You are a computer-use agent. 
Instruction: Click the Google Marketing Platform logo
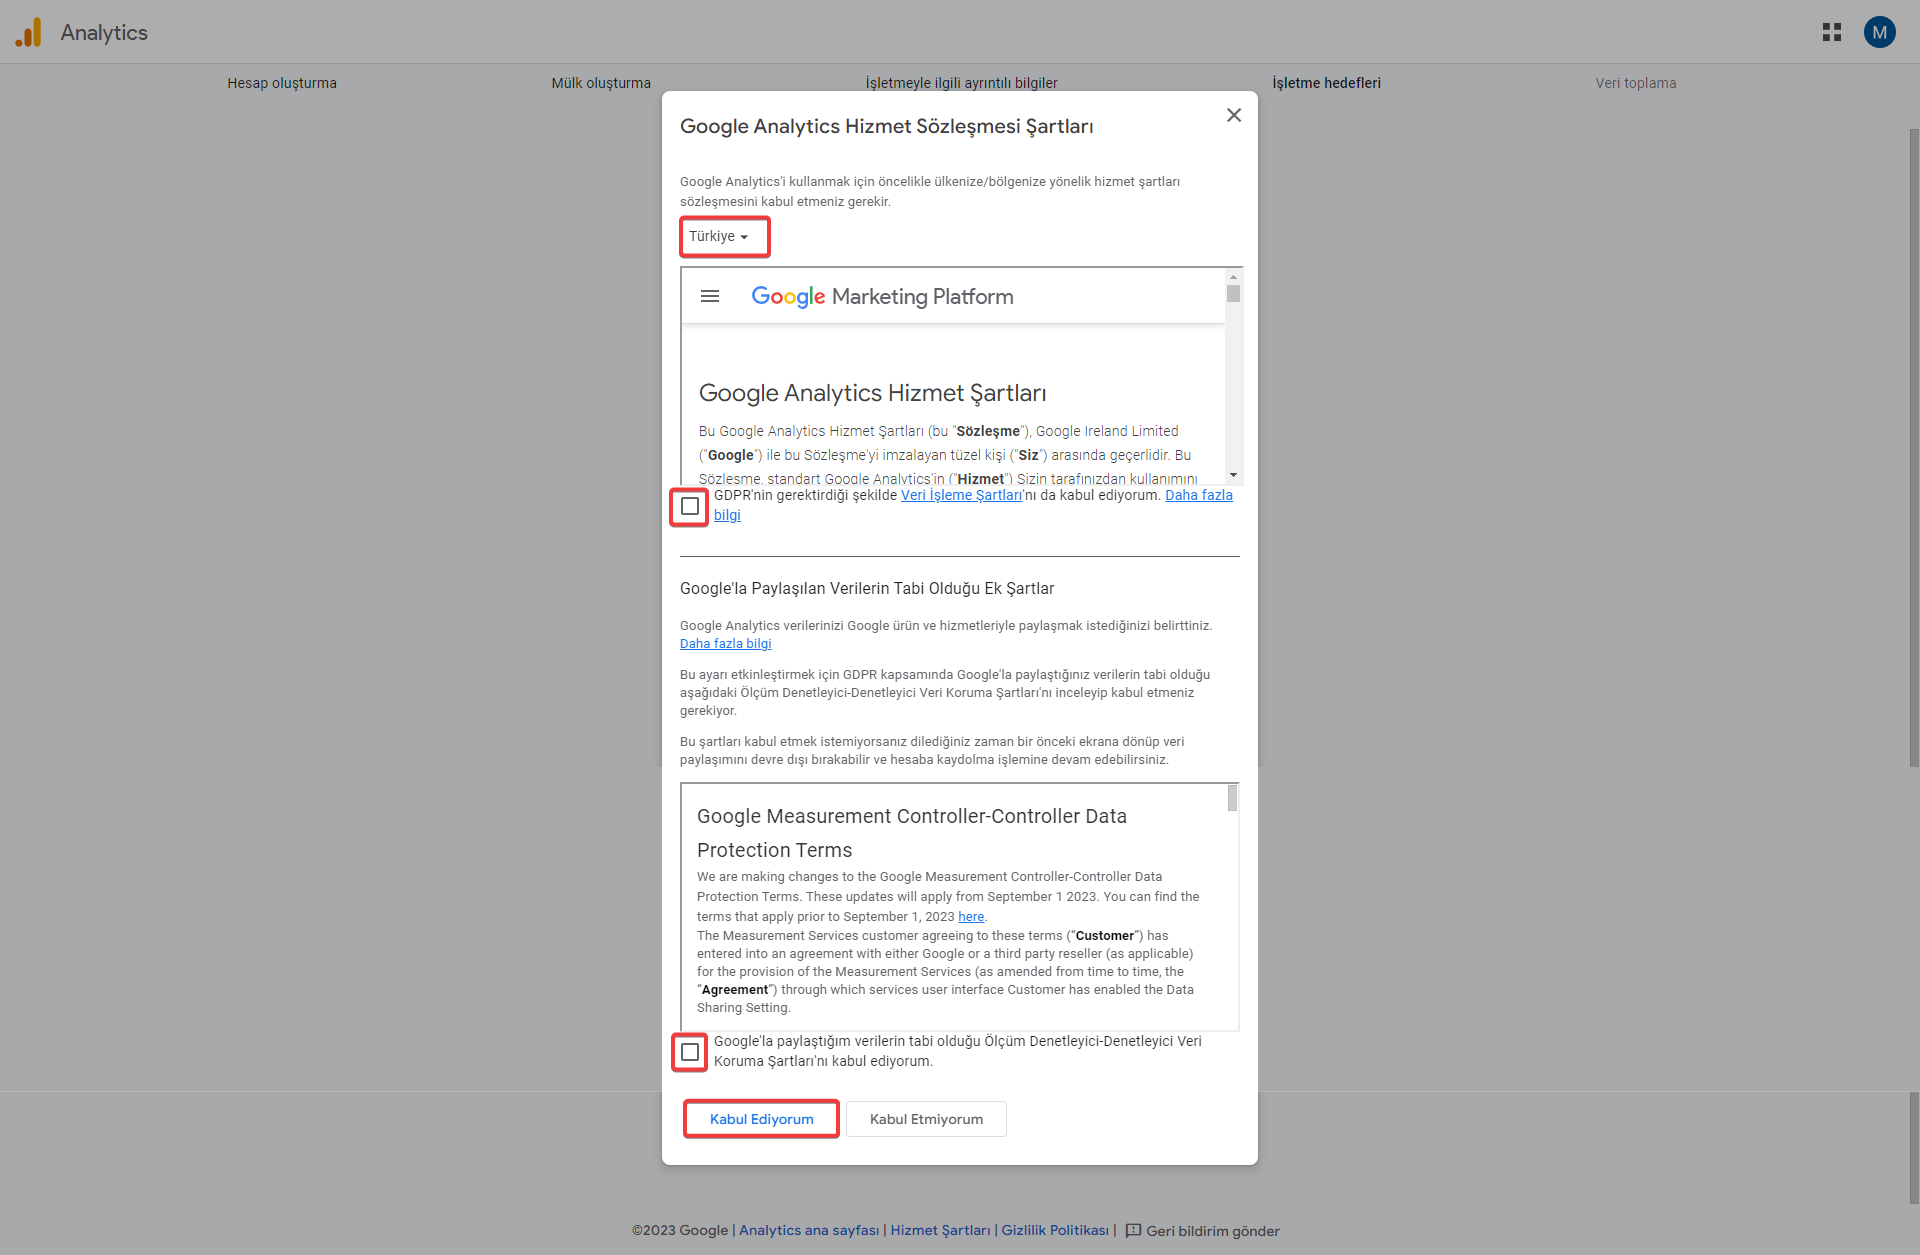[882, 296]
